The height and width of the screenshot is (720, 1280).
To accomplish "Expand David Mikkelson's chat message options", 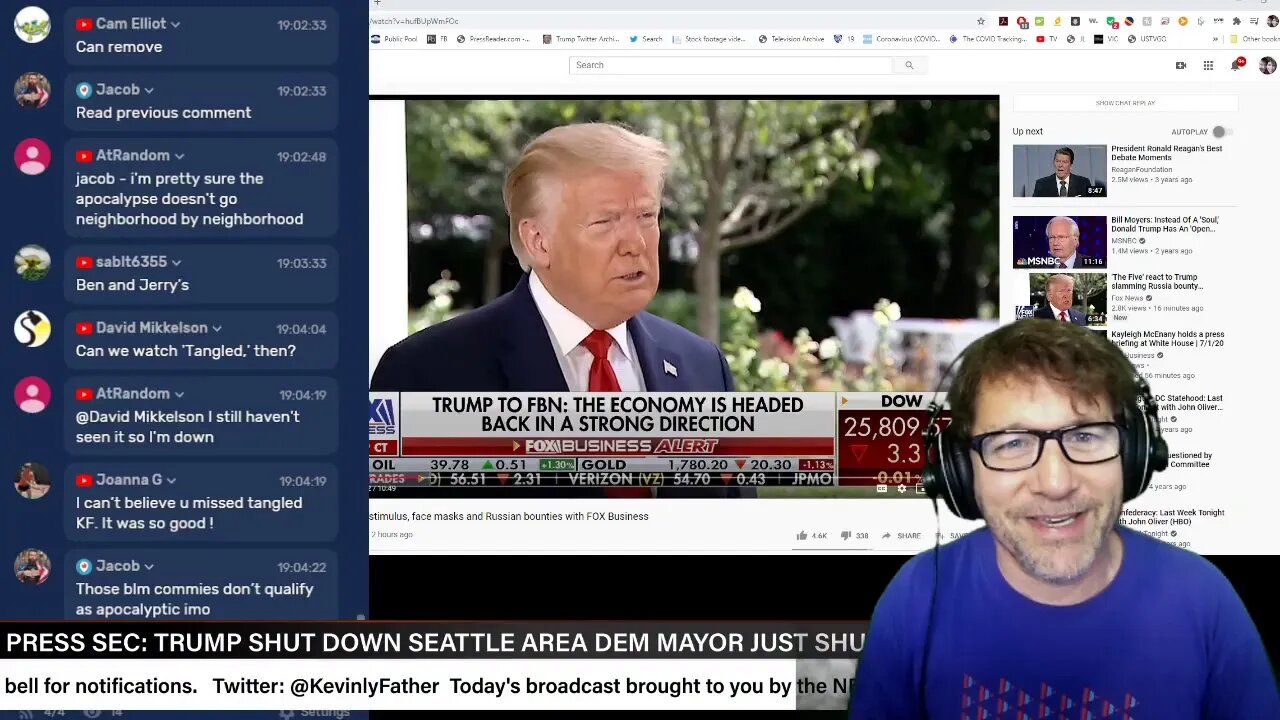I will click(217, 328).
